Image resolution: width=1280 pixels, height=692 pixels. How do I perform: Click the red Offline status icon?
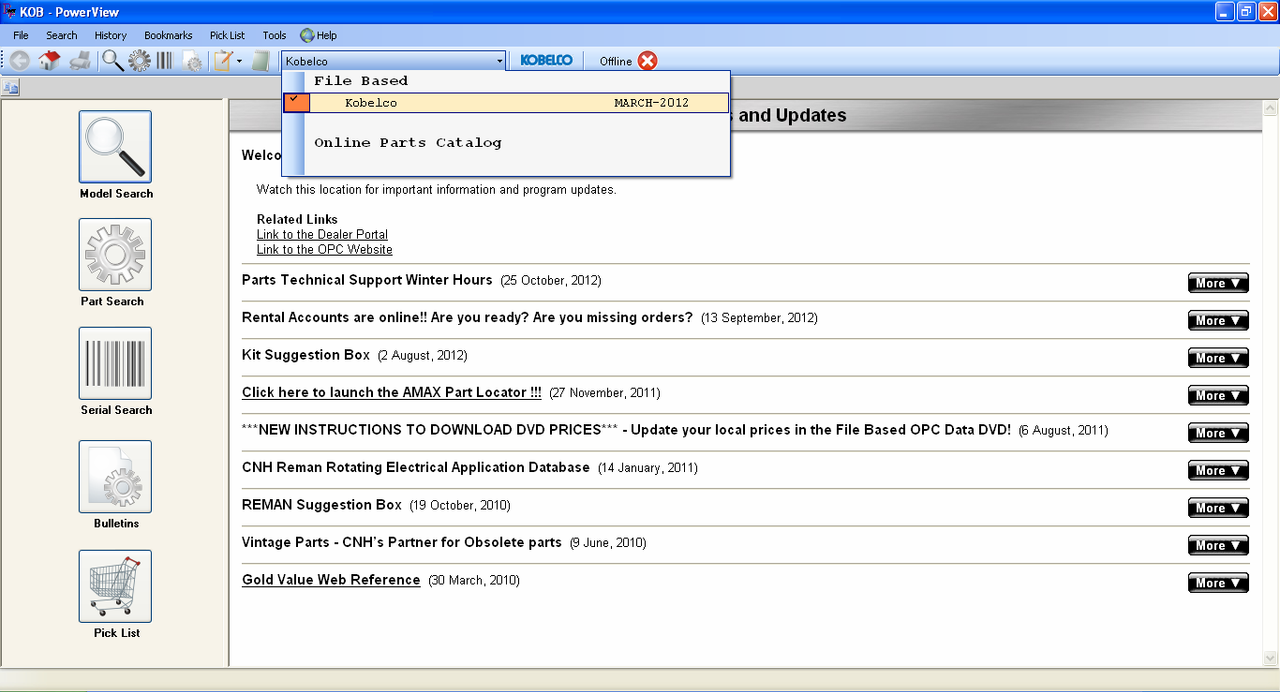coord(648,61)
